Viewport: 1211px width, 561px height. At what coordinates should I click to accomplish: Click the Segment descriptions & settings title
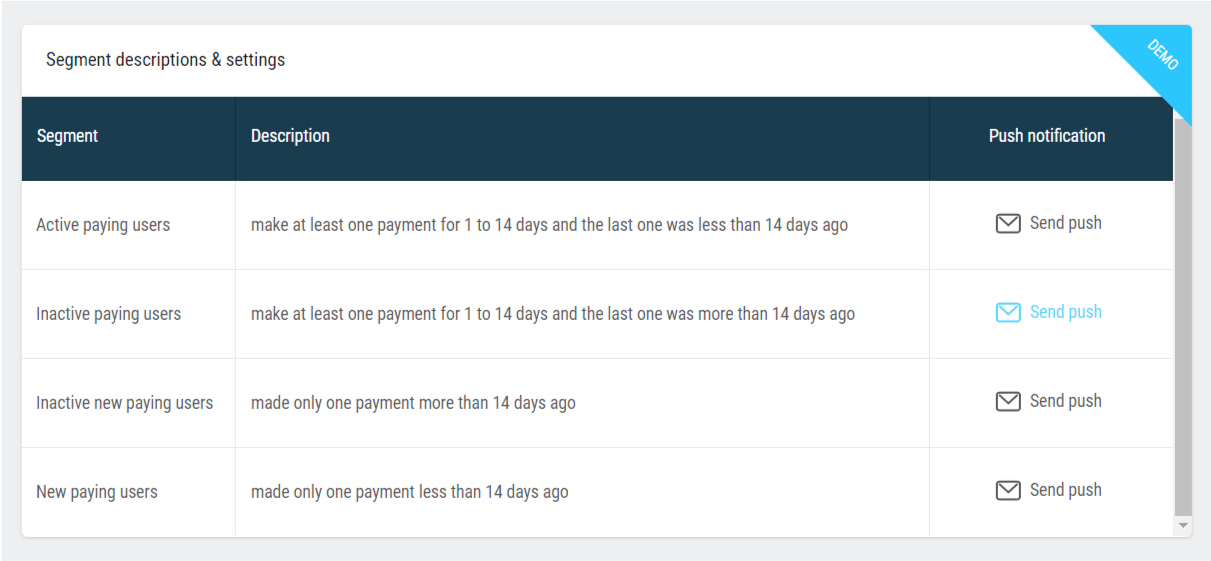pos(165,60)
